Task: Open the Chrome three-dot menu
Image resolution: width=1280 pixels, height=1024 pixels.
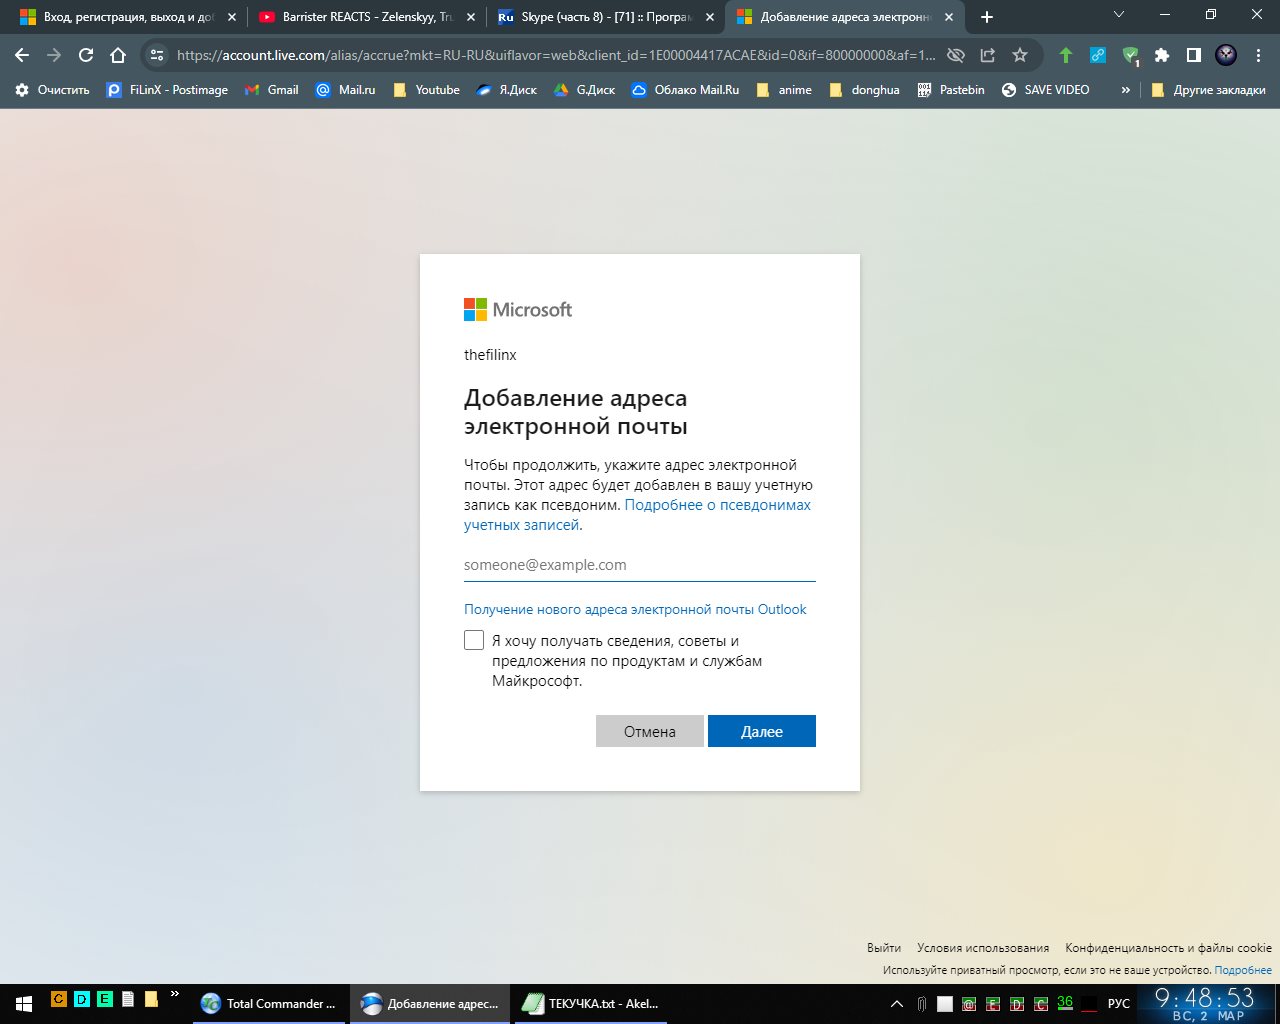Action: point(1258,55)
